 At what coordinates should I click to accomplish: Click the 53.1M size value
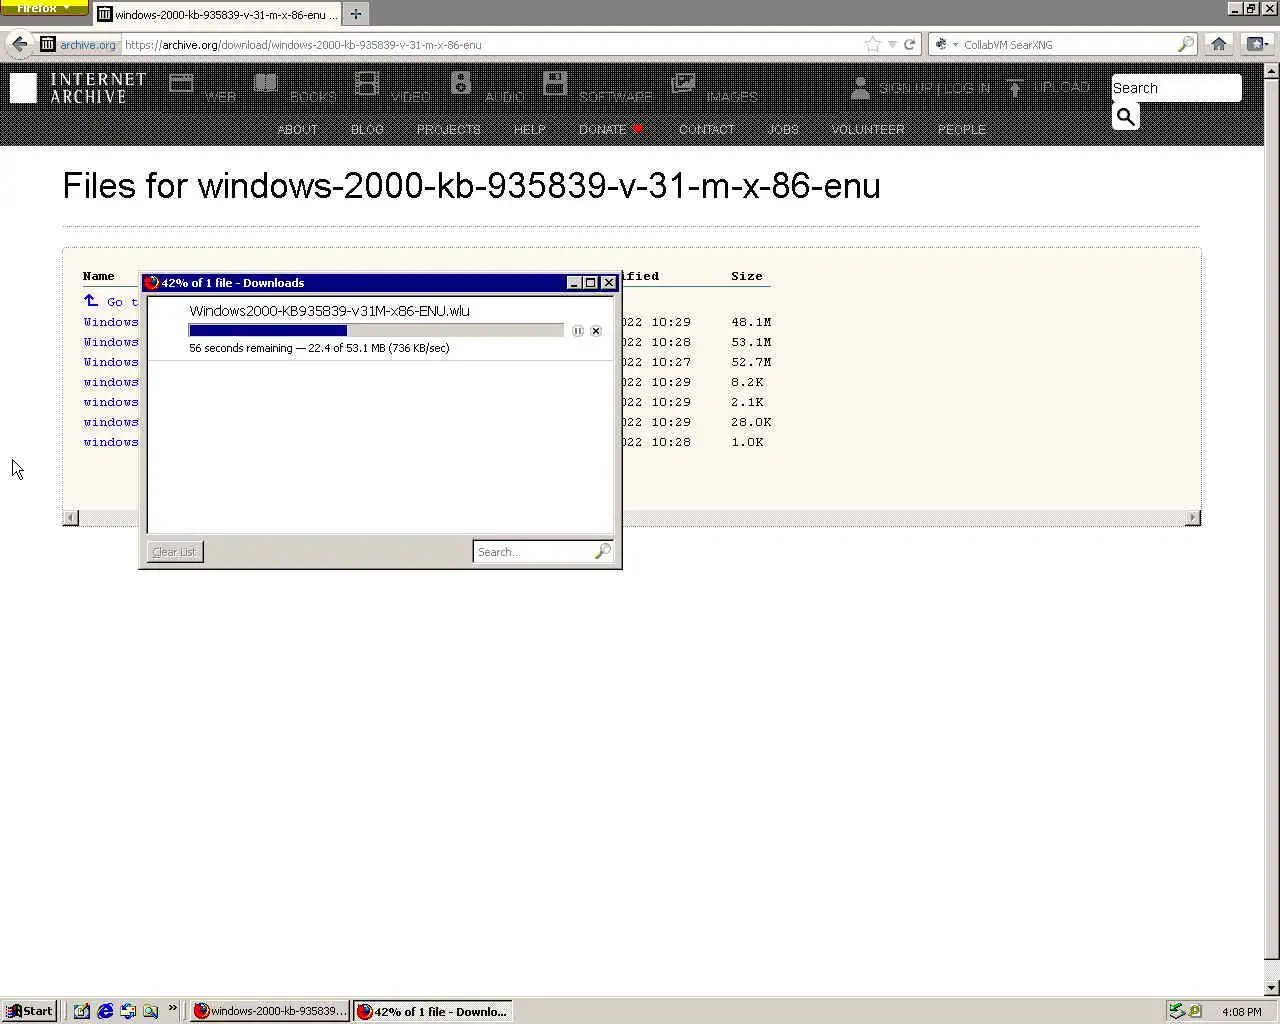click(x=751, y=342)
